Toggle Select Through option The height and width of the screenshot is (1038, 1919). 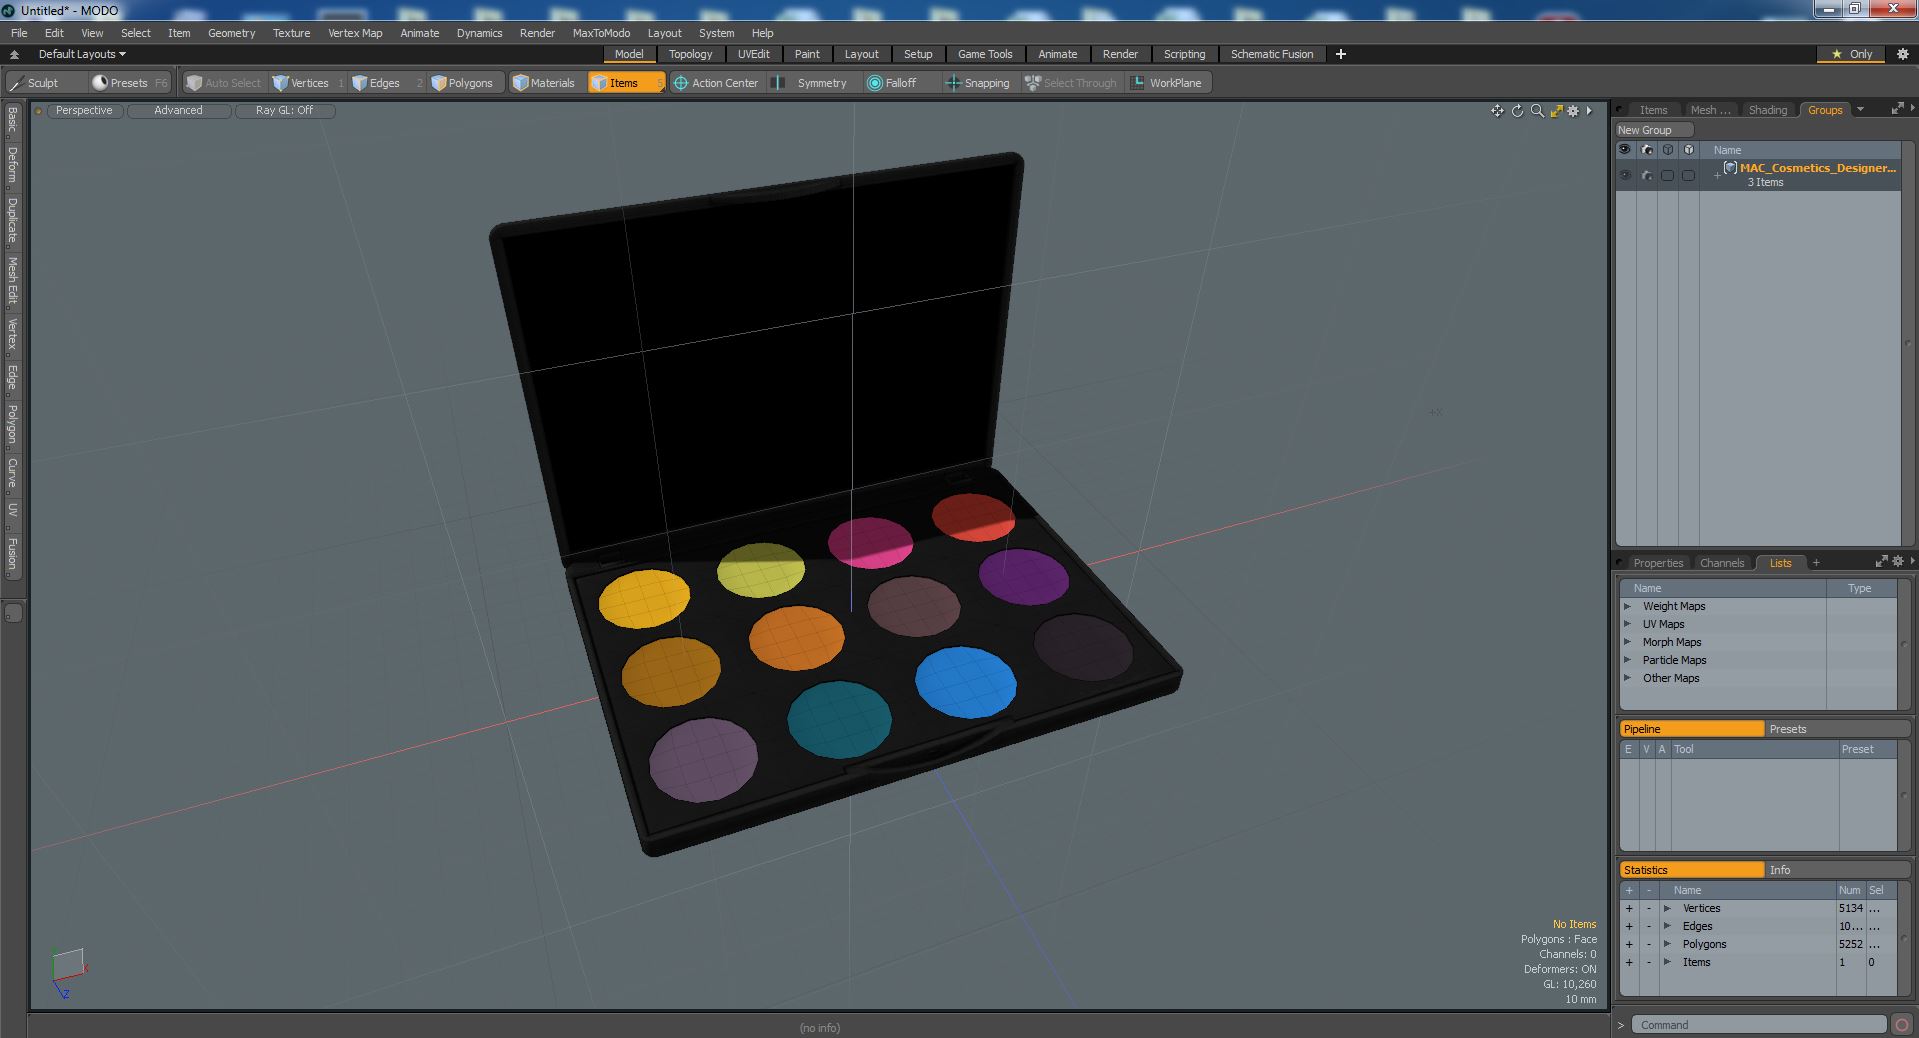[1071, 83]
